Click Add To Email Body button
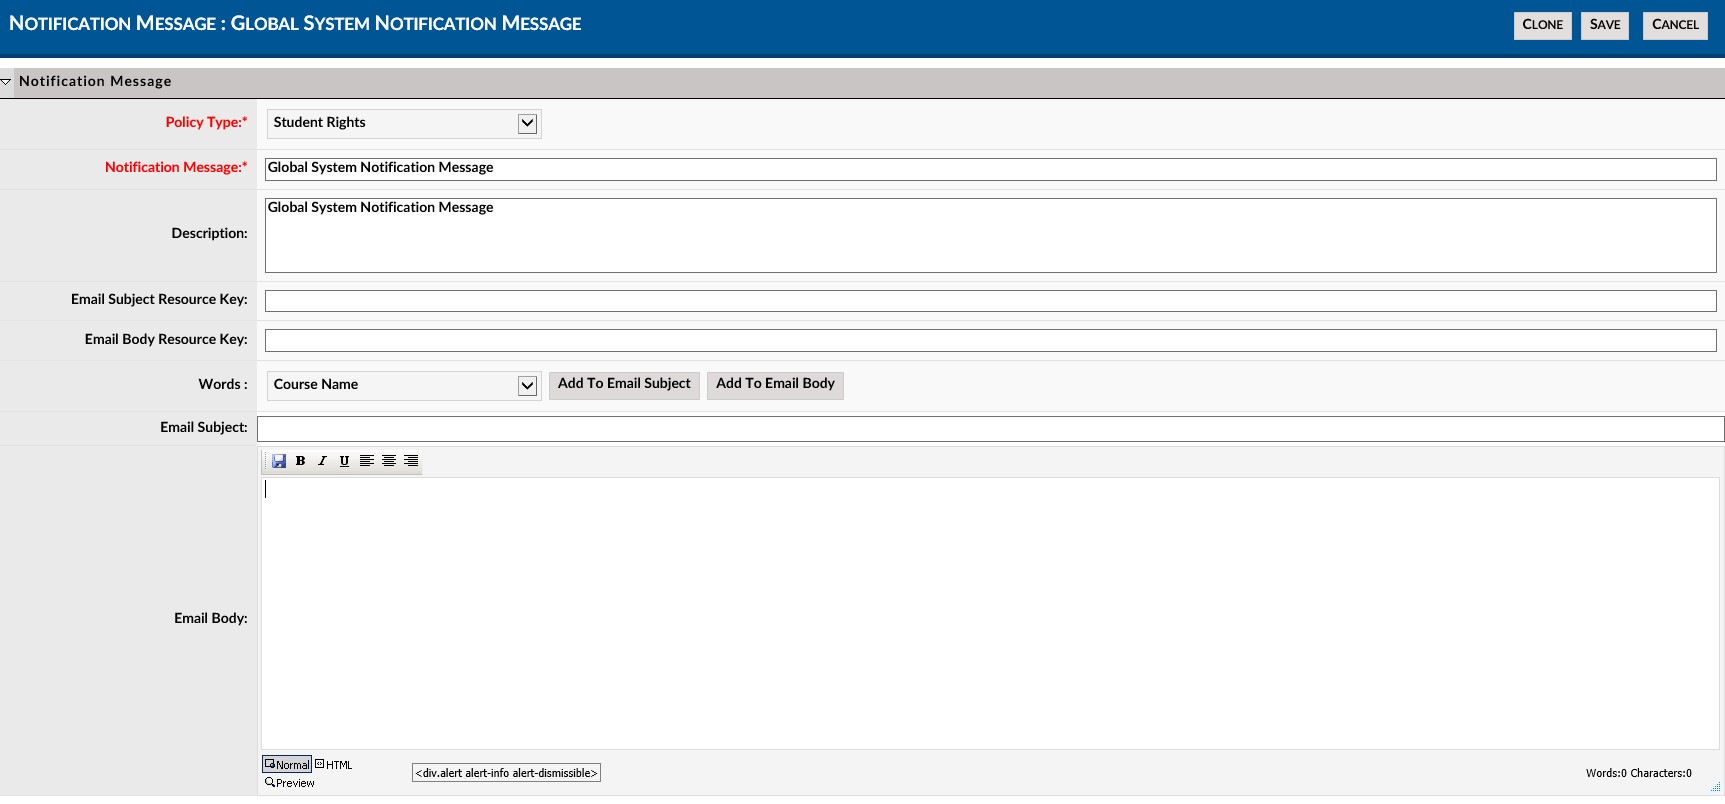Image resolution: width=1725 pixels, height=804 pixels. click(775, 385)
